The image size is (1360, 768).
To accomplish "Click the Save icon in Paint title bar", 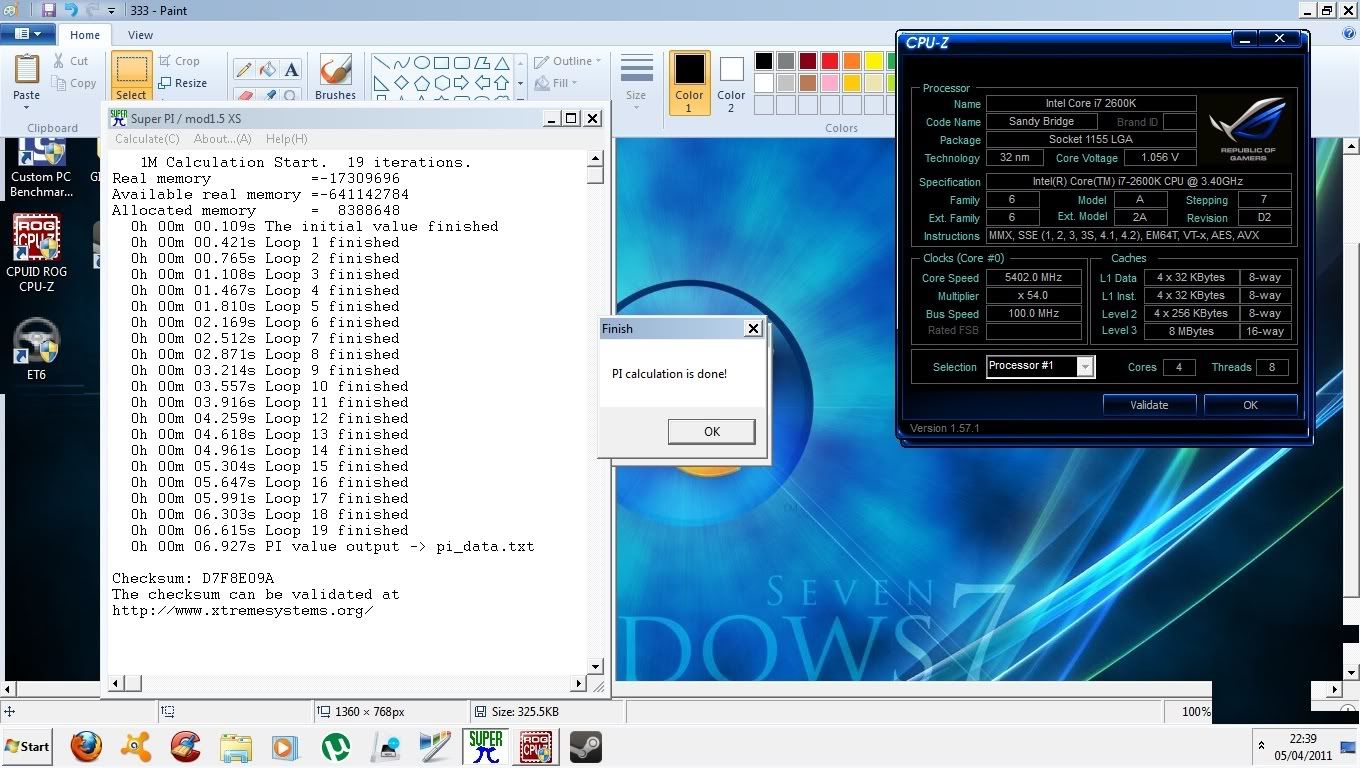I will pyautogui.click(x=48, y=10).
